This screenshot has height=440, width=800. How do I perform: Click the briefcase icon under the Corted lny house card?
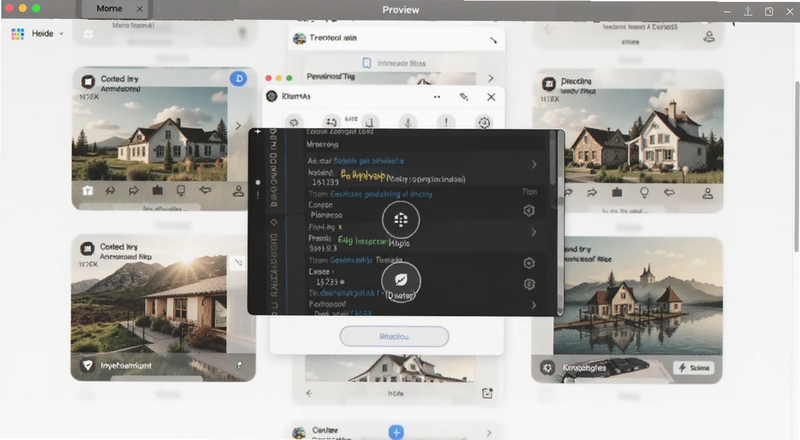pyautogui.click(x=158, y=190)
